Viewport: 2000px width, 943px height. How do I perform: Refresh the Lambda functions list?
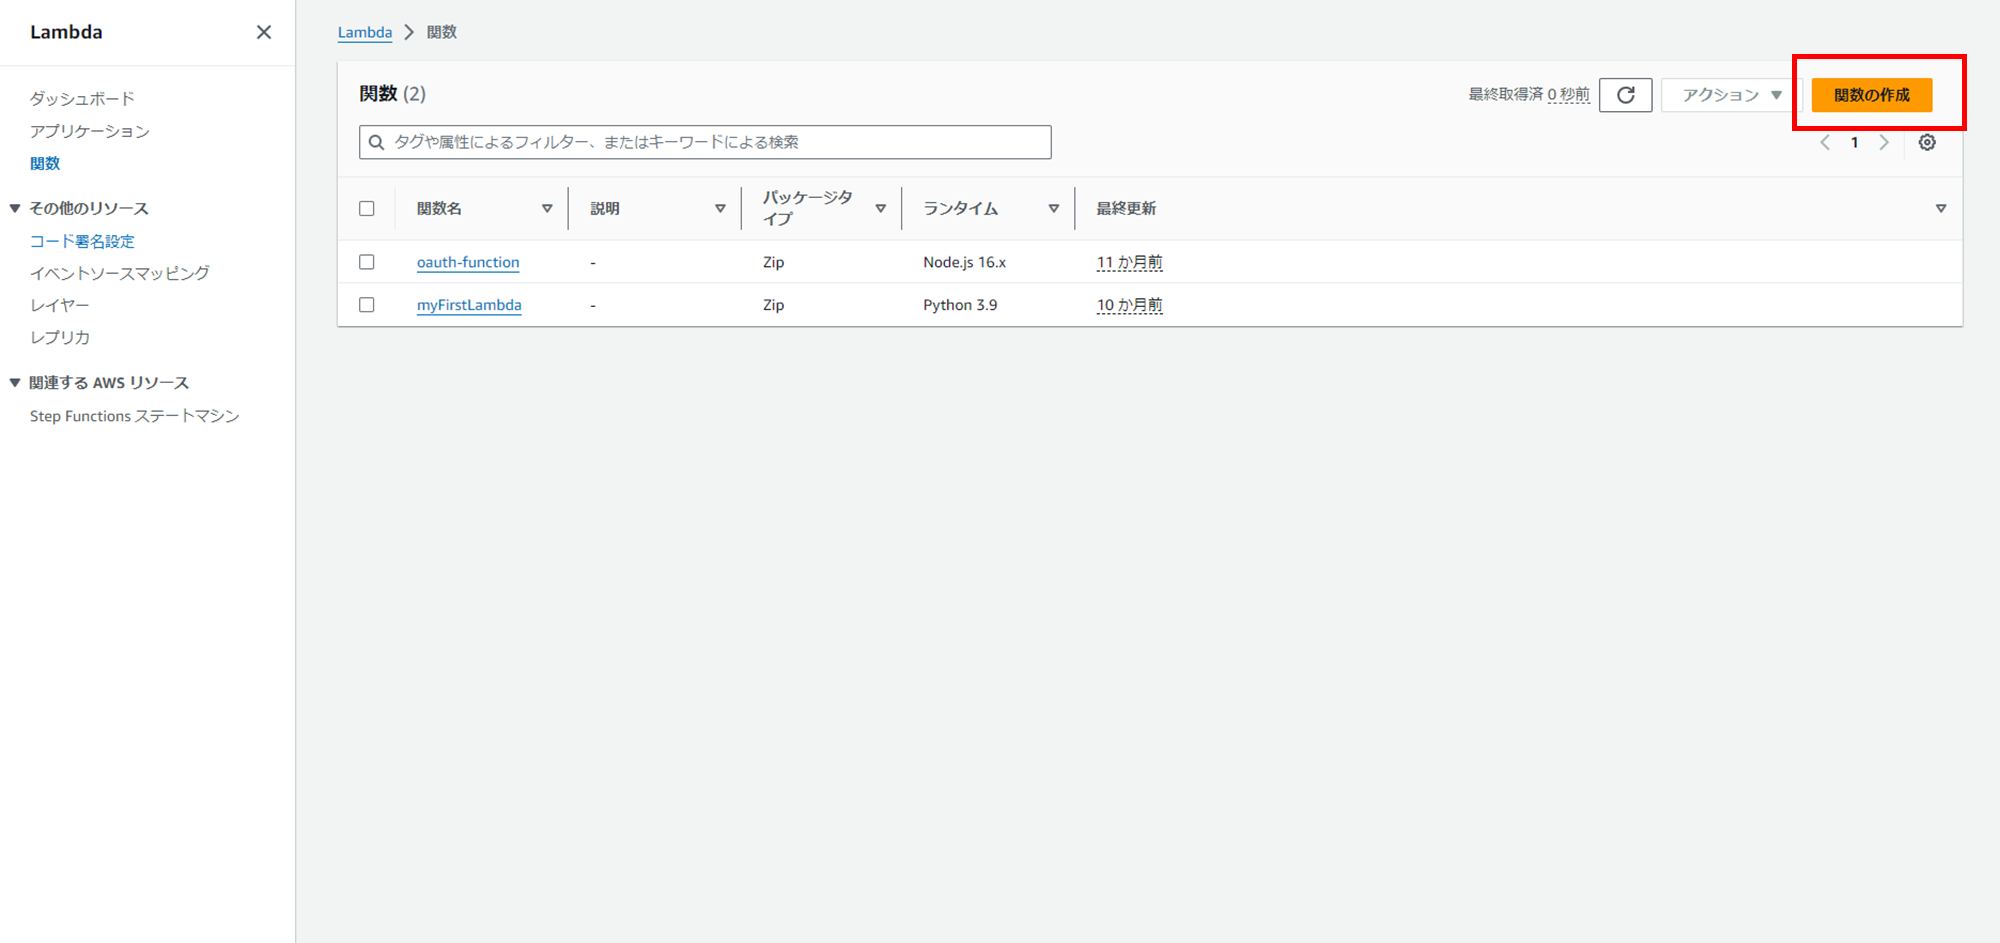click(1625, 94)
